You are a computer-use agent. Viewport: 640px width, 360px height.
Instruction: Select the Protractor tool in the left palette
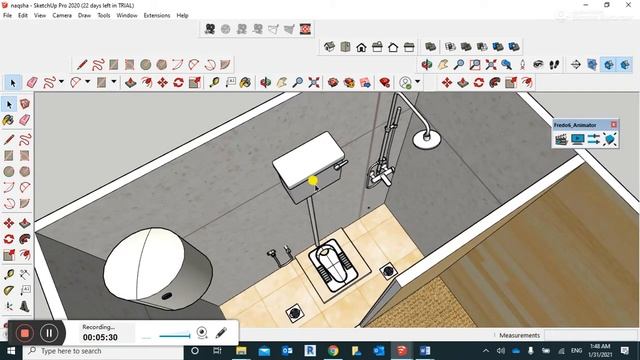pyautogui.click(x=9, y=290)
